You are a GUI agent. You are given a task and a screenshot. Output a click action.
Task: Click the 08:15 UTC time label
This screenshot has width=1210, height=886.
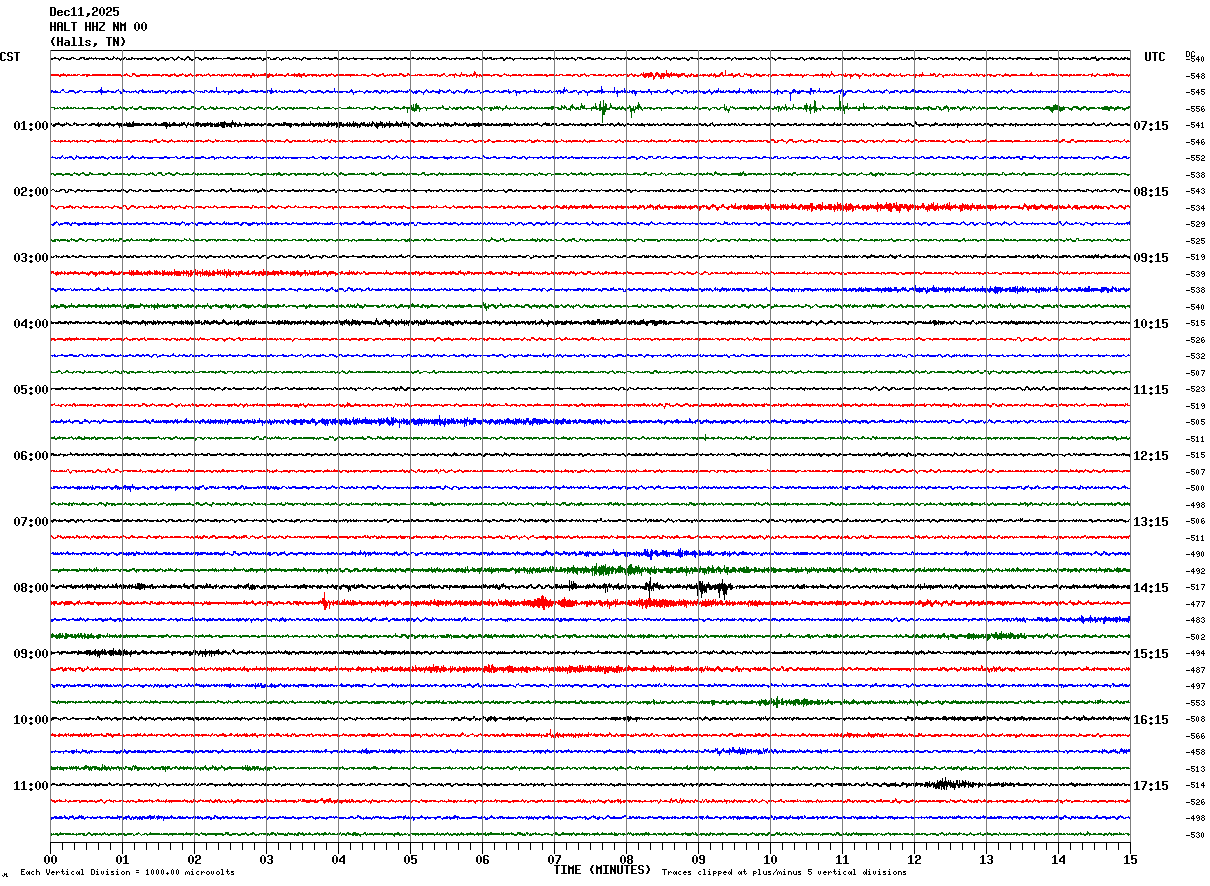click(1151, 192)
